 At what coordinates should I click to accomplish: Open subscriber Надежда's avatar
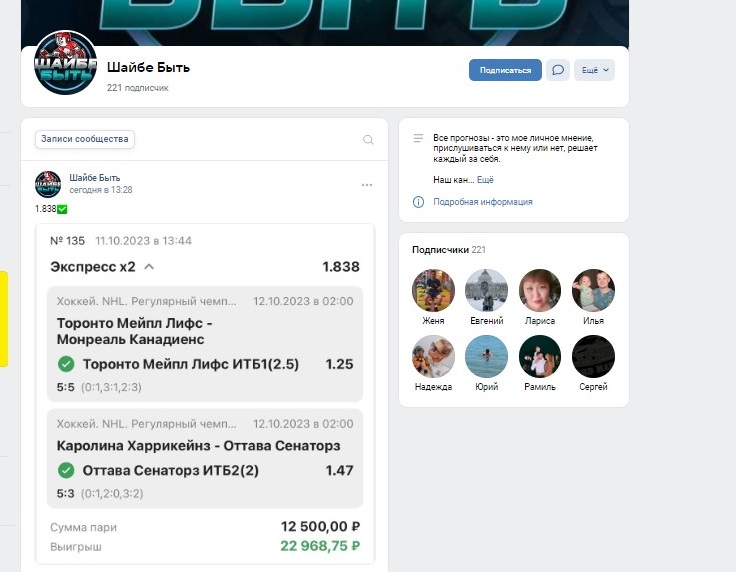tap(433, 357)
